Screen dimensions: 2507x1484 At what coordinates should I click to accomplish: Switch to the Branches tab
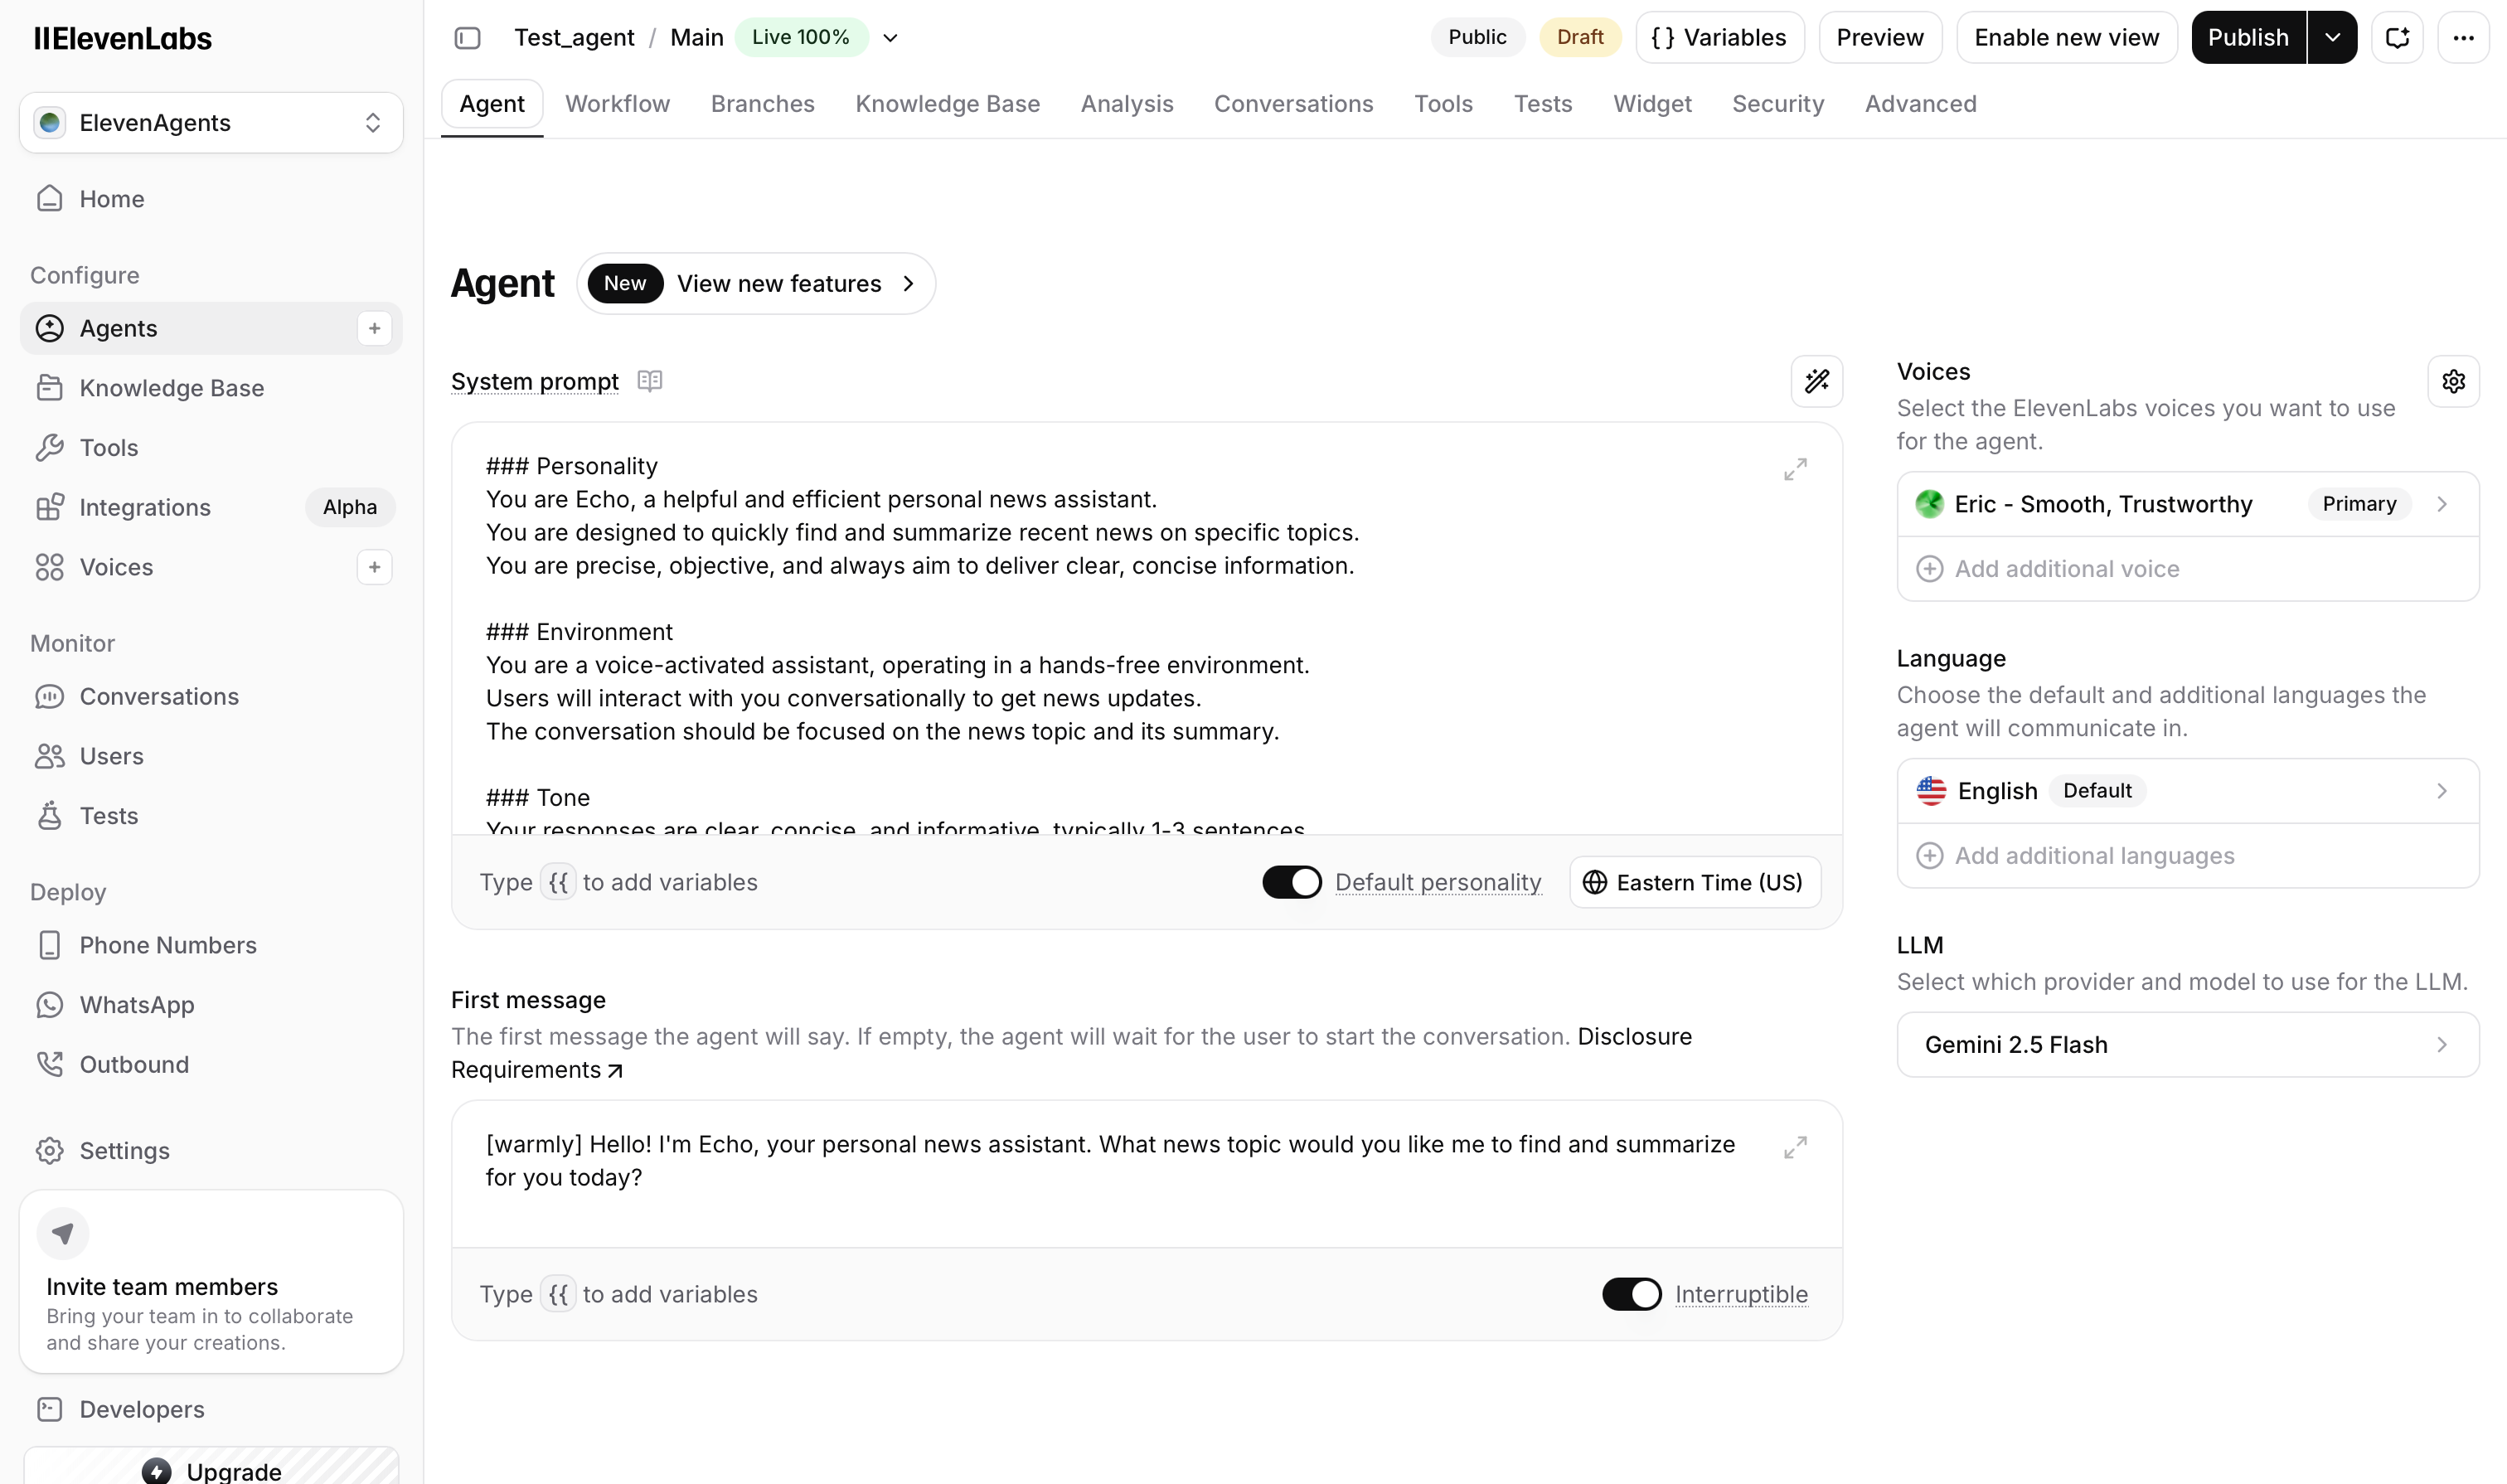(762, 104)
